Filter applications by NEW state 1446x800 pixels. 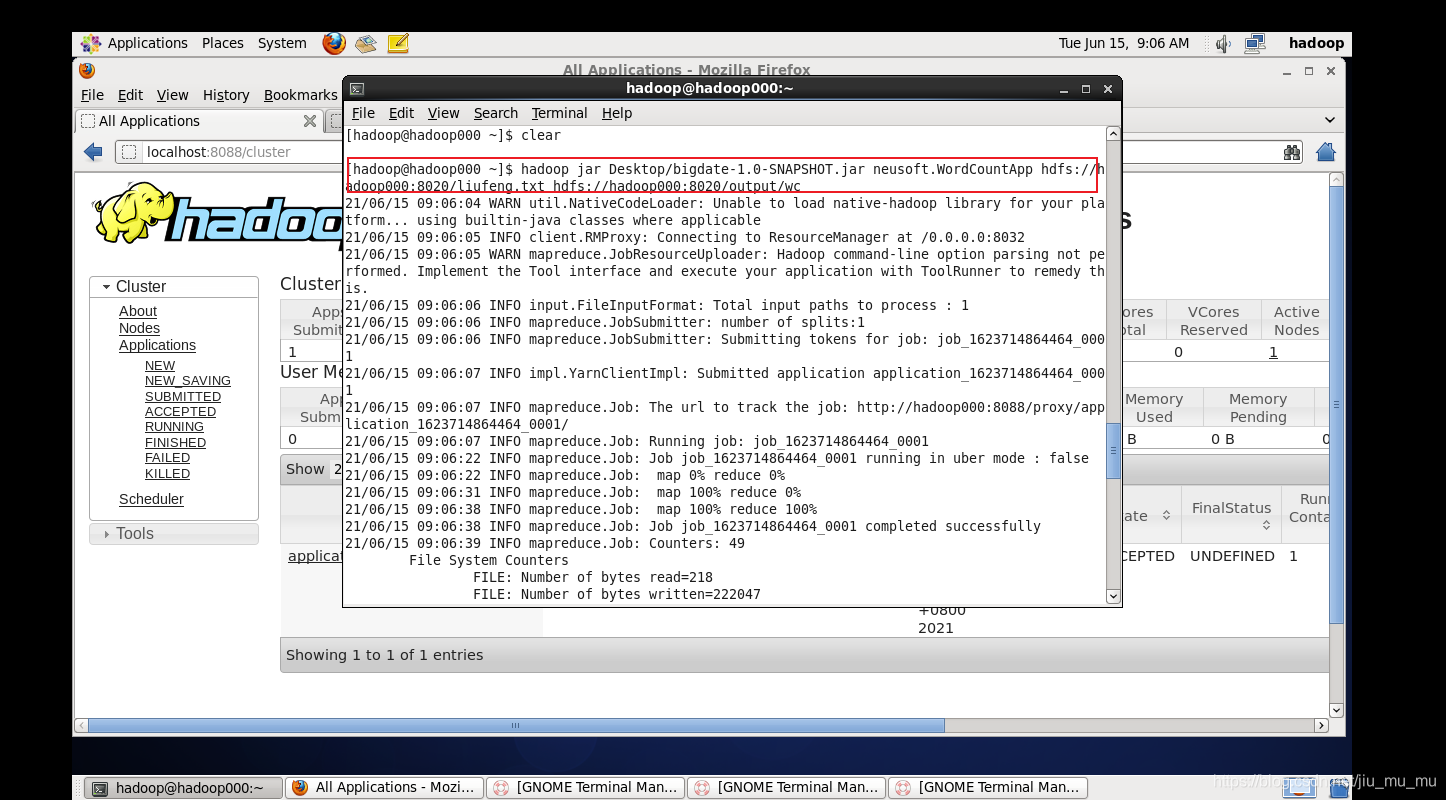pos(160,366)
